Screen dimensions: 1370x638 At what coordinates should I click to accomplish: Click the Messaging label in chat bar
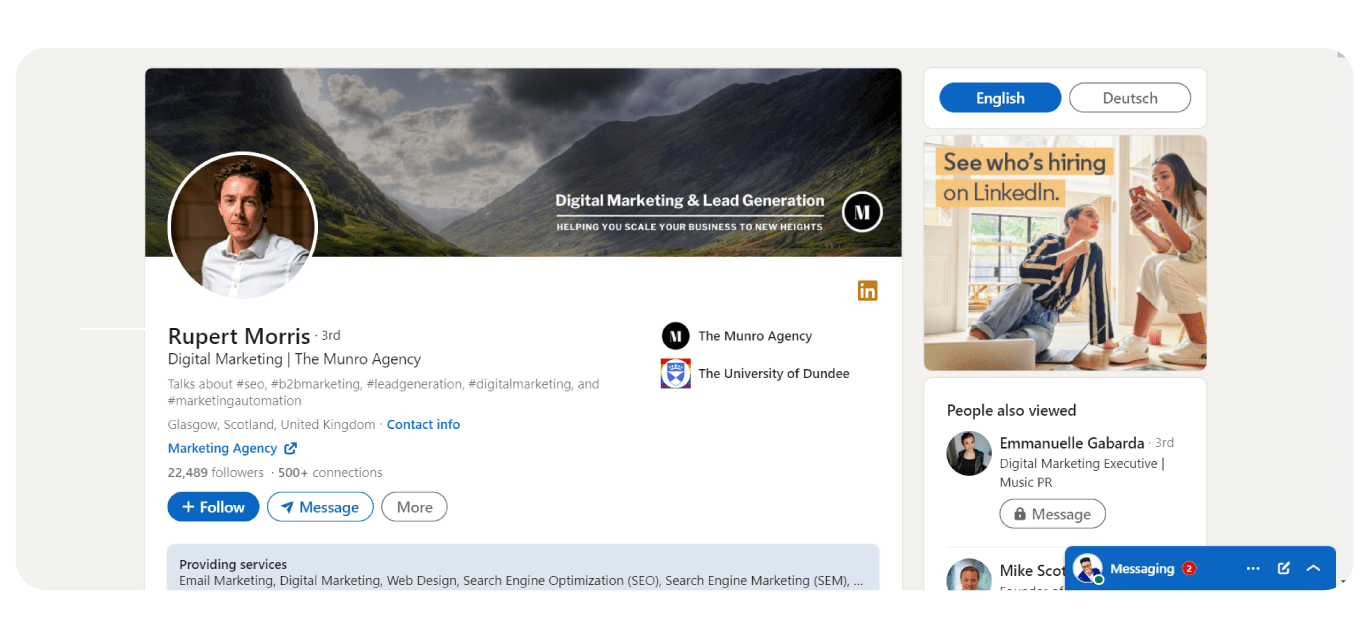tap(1142, 568)
